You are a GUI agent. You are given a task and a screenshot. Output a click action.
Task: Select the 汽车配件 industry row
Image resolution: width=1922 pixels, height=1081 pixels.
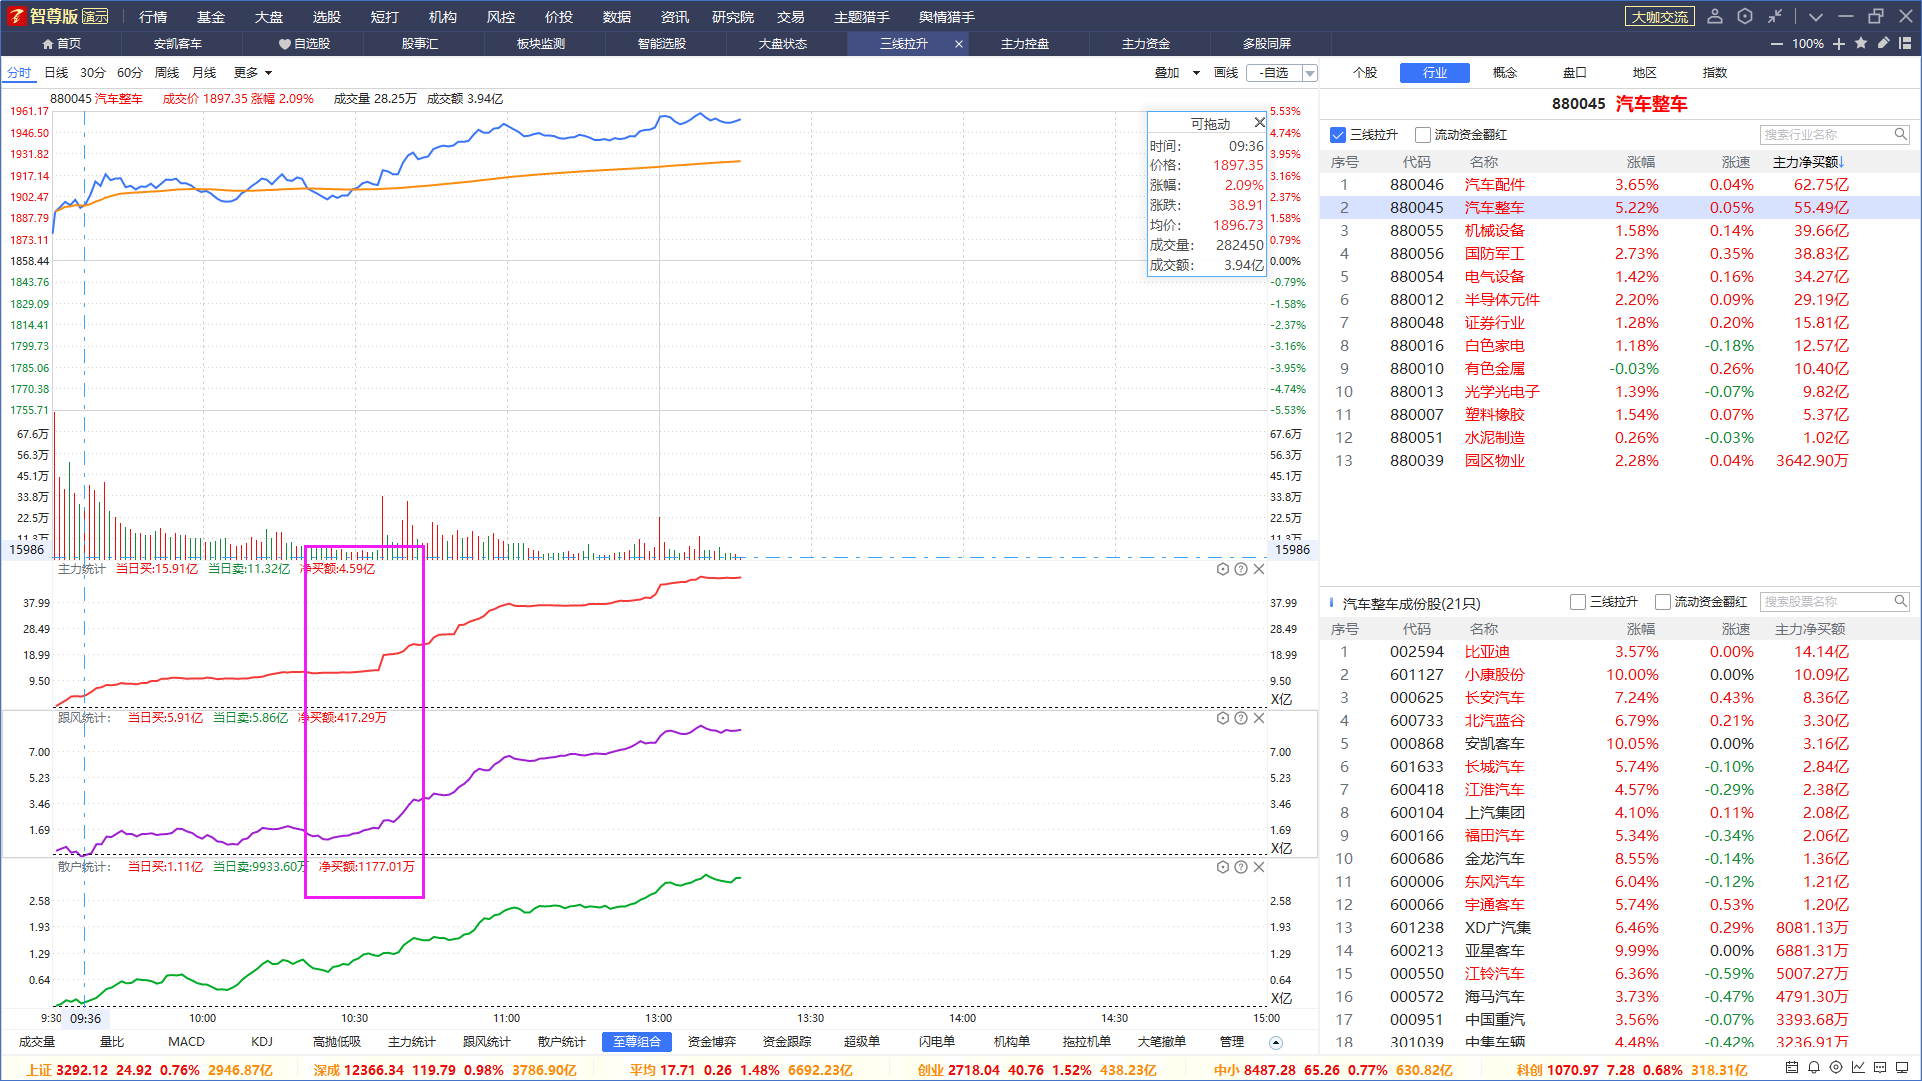click(1620, 185)
